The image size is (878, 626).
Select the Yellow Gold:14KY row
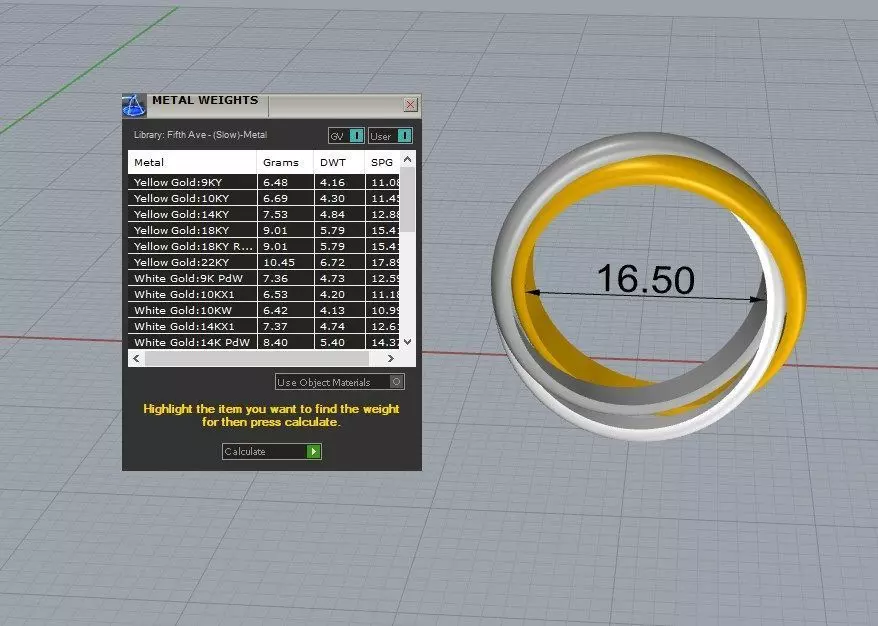point(264,214)
